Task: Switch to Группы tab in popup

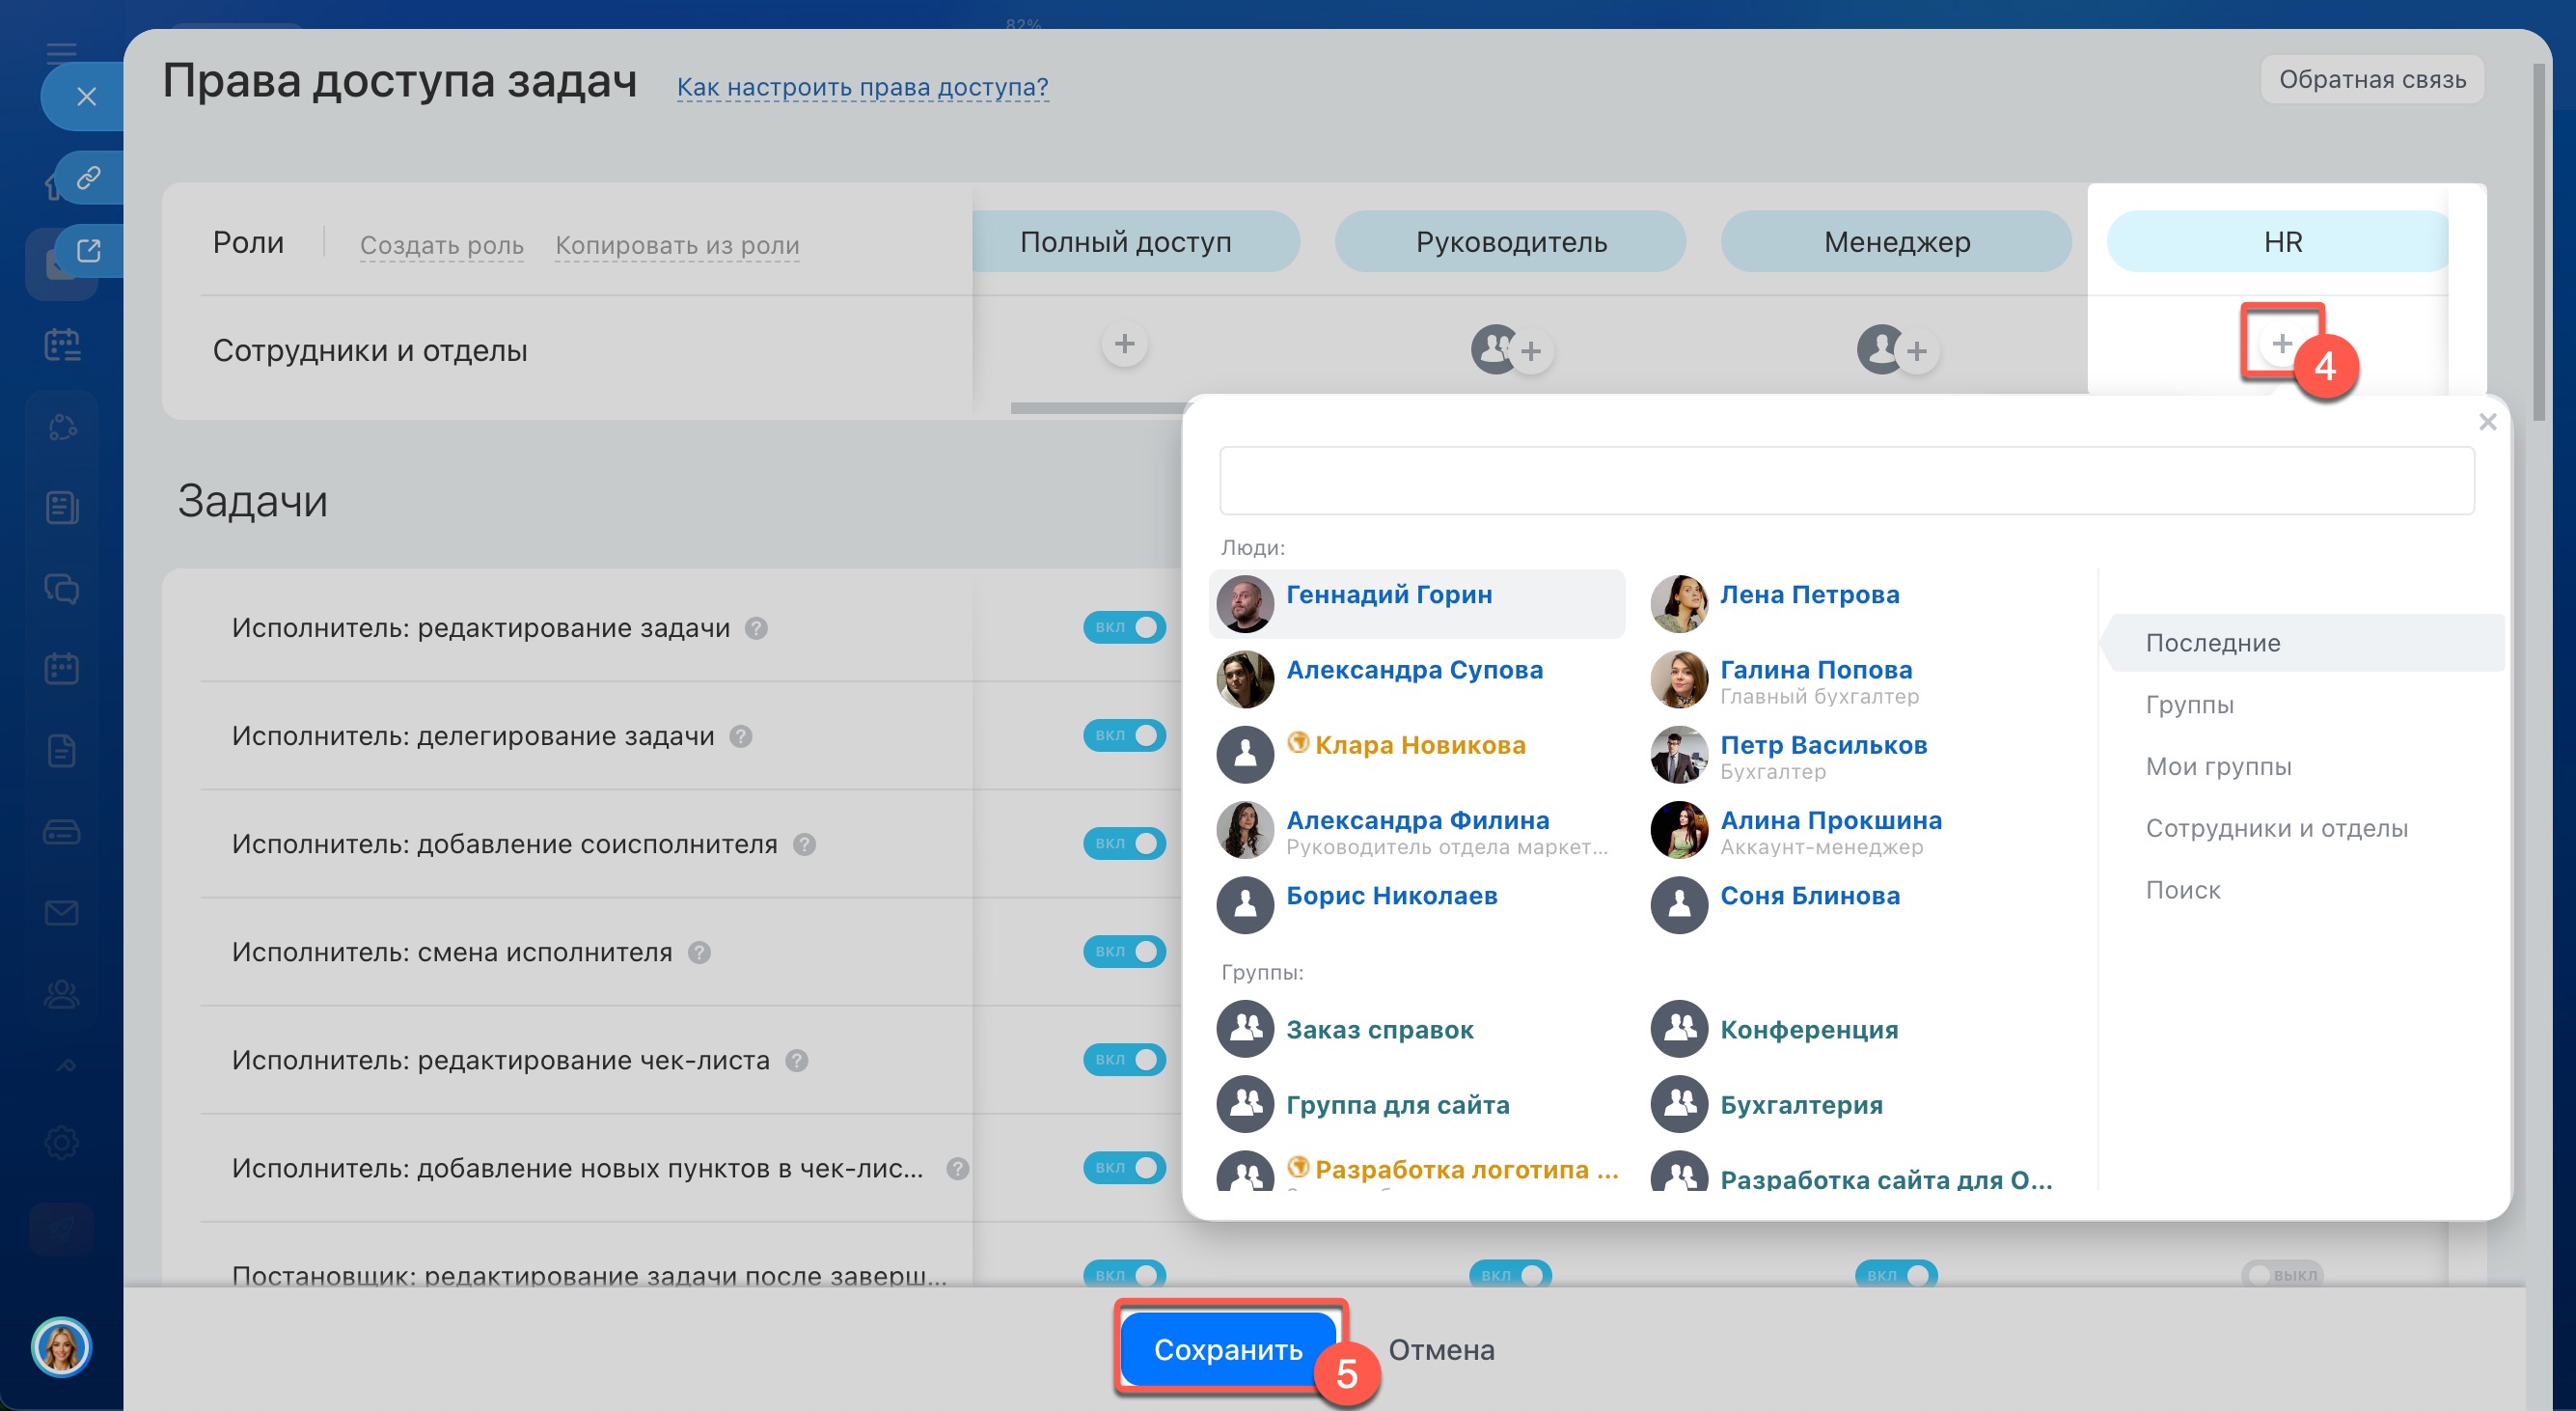Action: pos(2189,704)
